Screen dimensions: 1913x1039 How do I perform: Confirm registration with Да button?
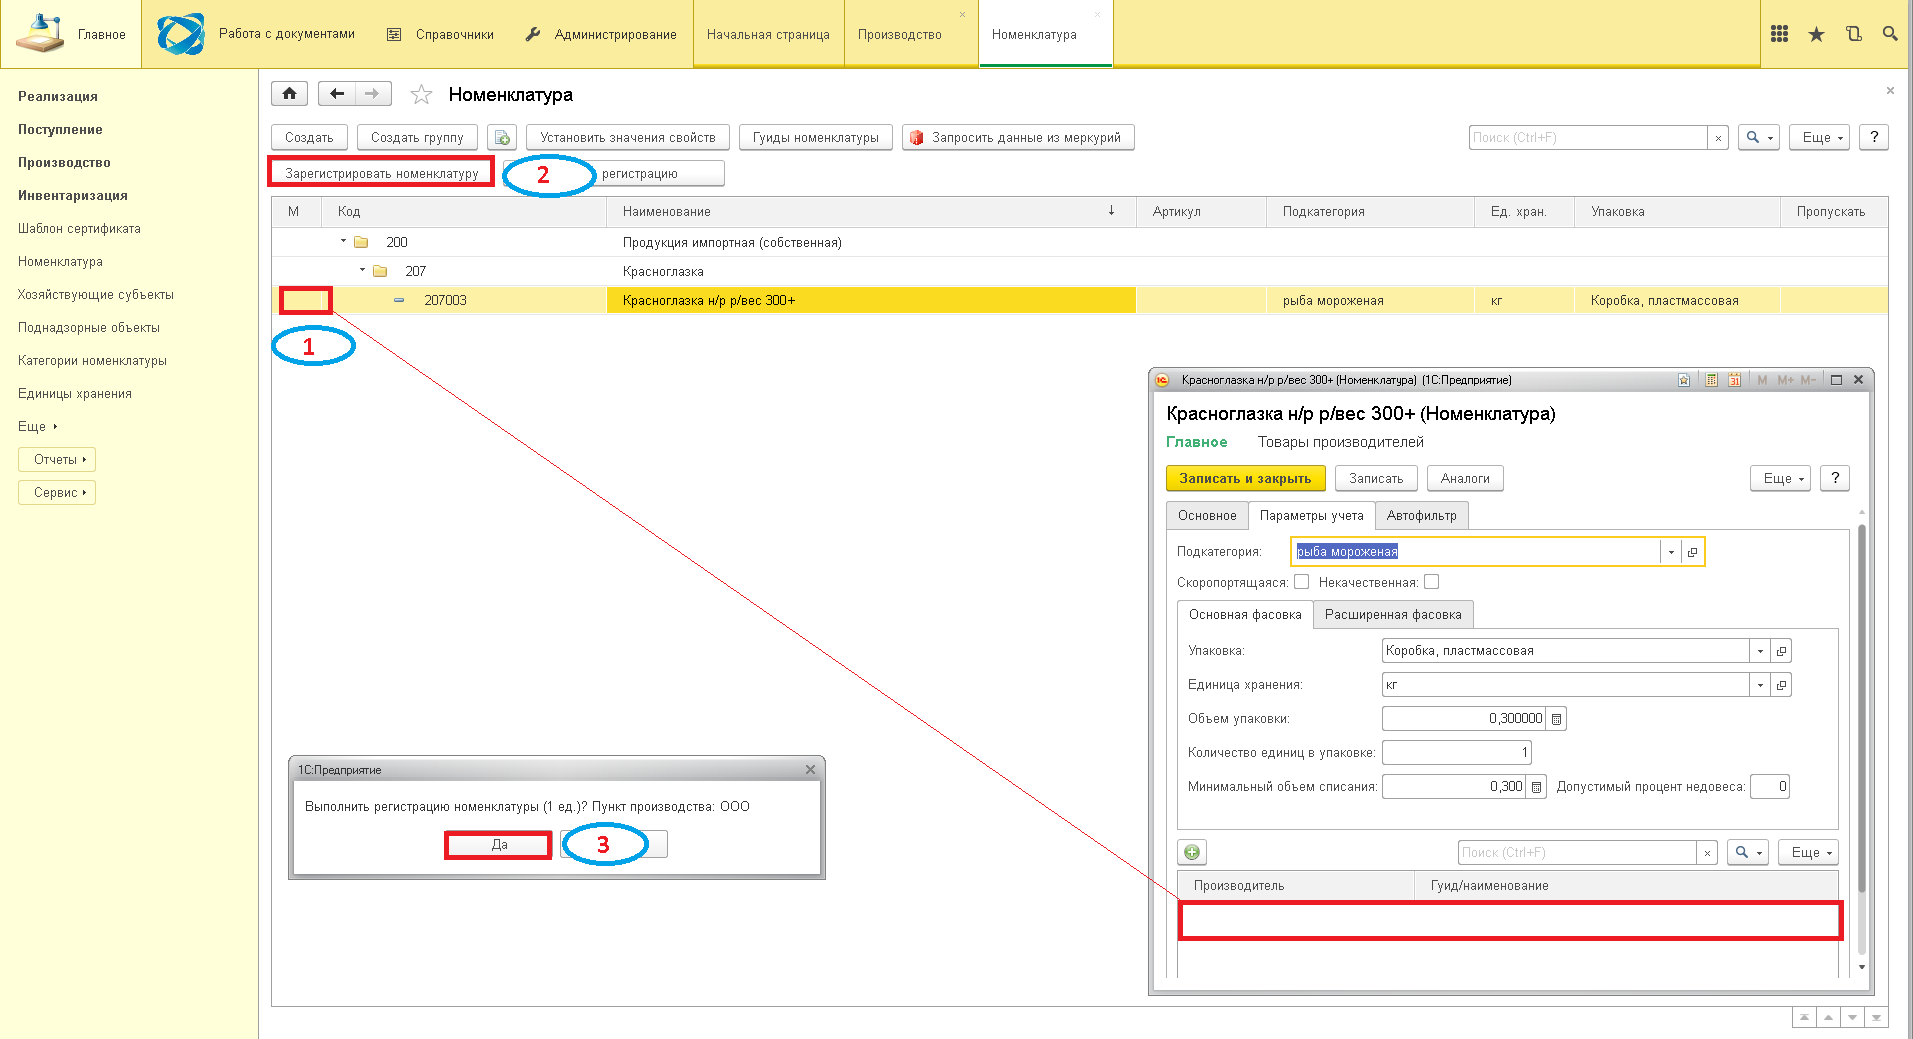tap(499, 845)
